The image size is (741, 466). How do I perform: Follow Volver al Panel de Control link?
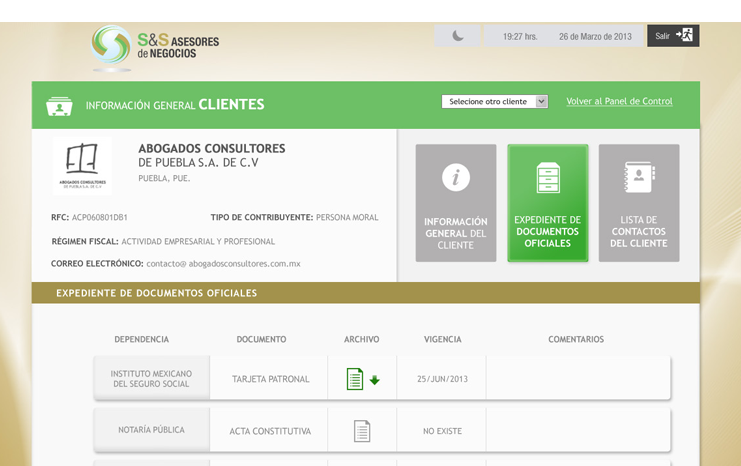click(619, 102)
